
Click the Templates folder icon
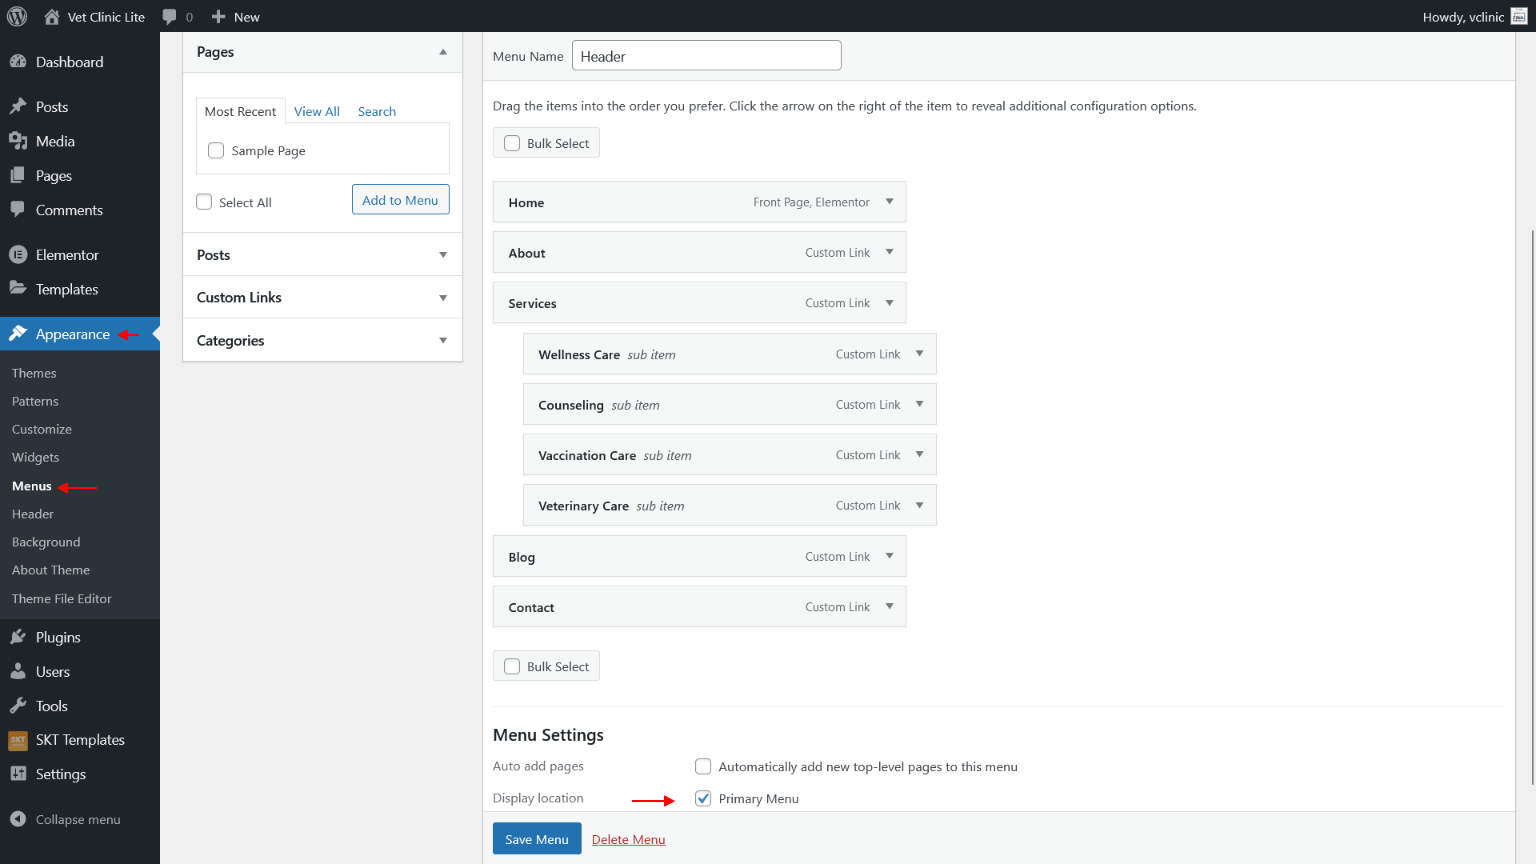pos(18,289)
